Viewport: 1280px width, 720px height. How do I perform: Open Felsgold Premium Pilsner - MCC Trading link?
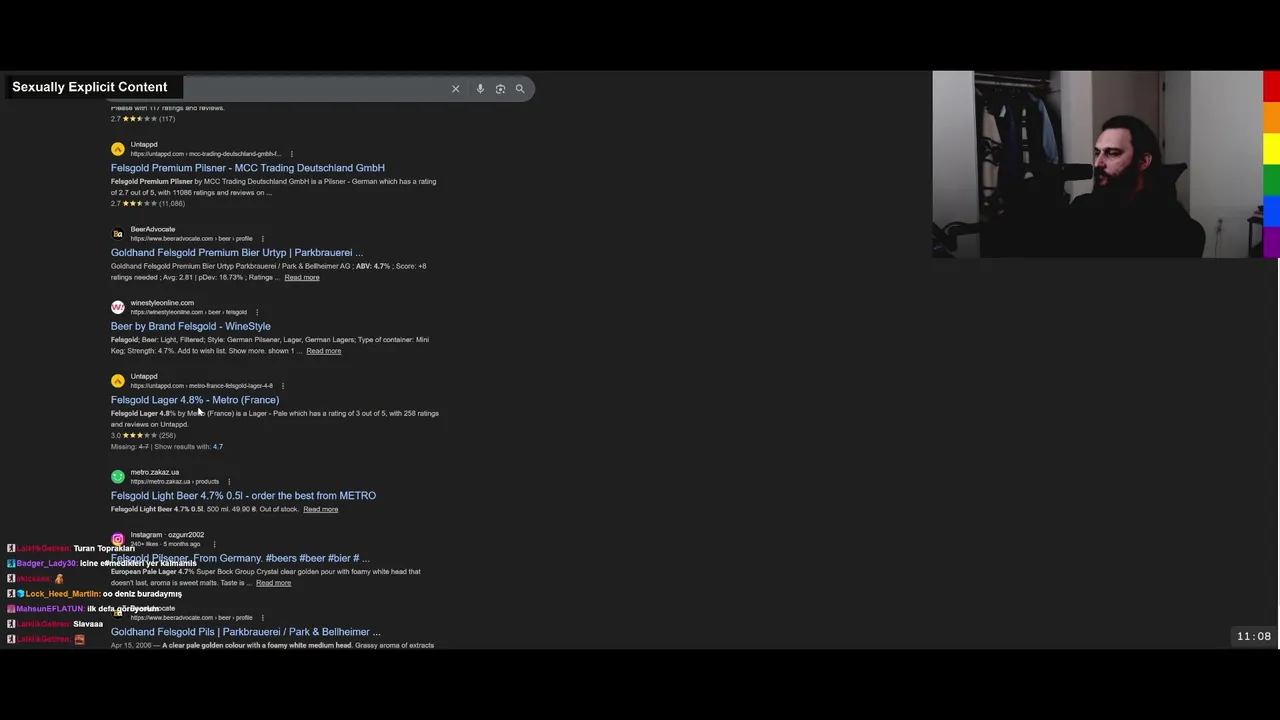[247, 168]
